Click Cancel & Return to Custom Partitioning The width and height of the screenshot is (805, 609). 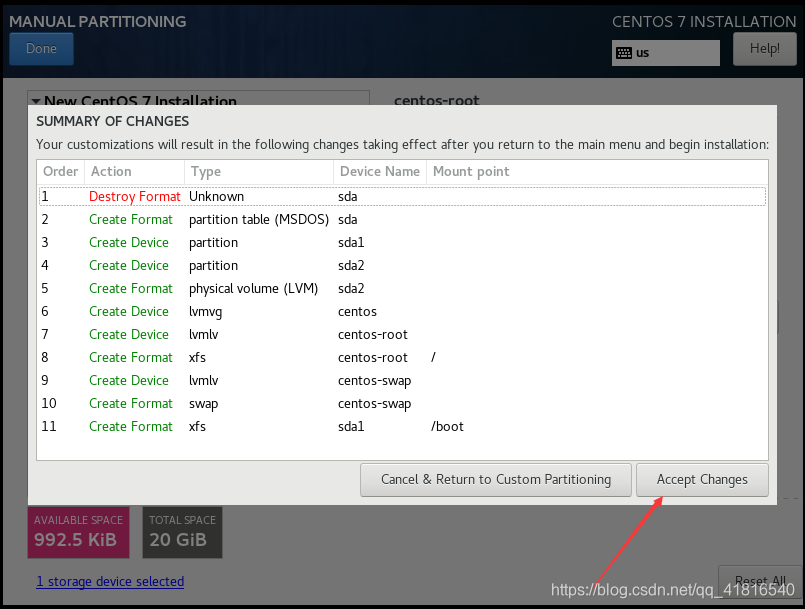[495, 480]
